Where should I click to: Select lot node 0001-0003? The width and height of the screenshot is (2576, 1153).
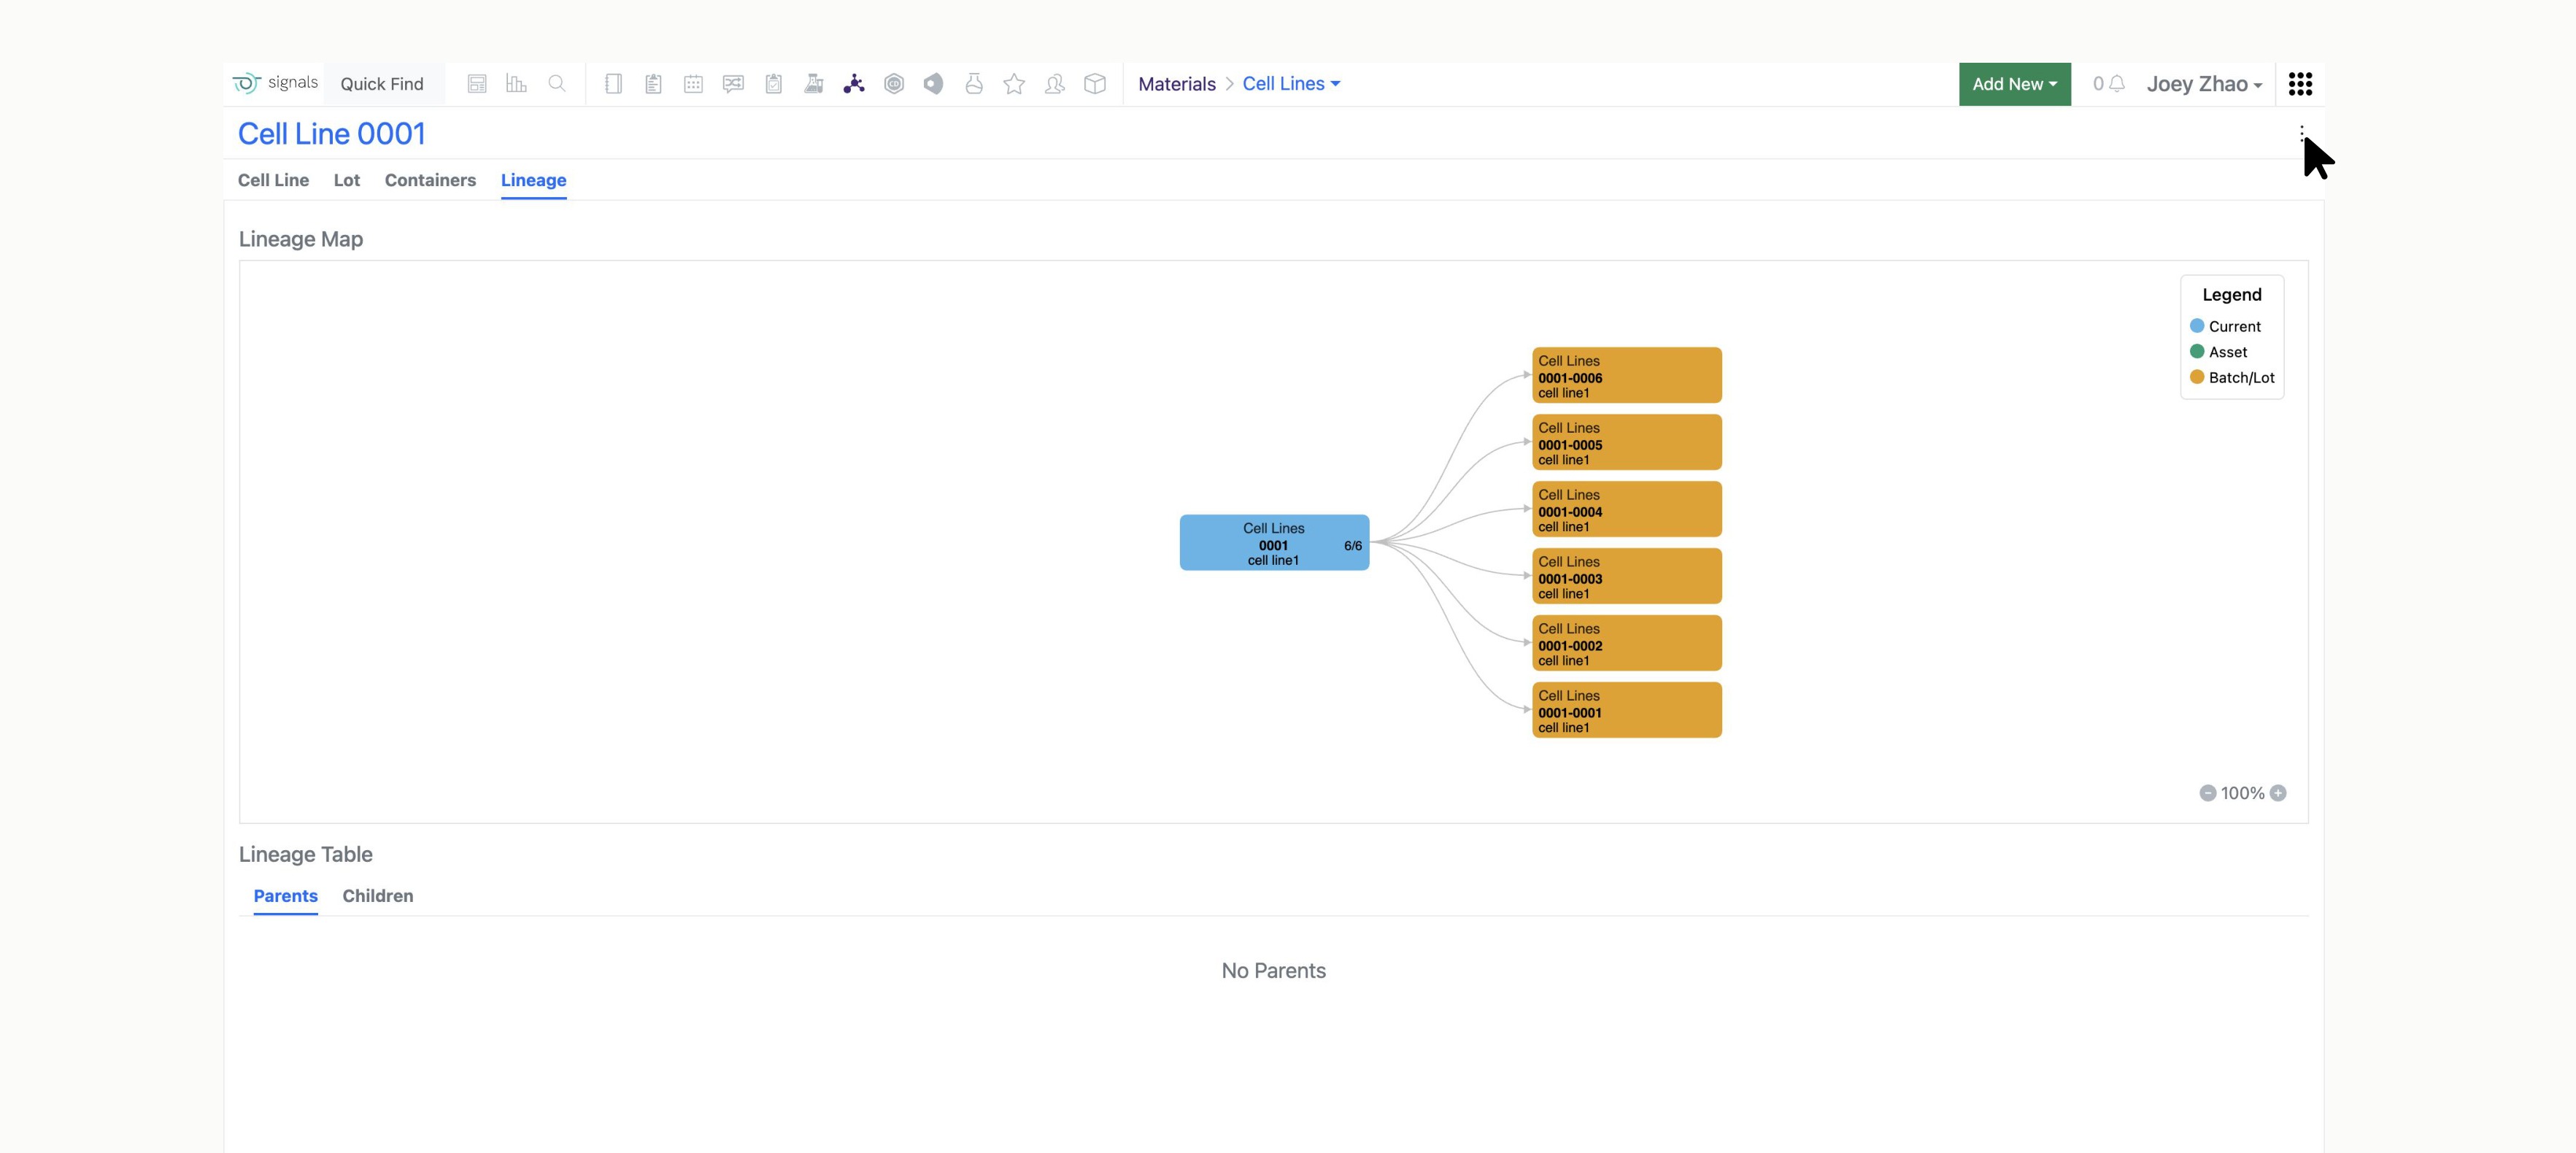1627,576
